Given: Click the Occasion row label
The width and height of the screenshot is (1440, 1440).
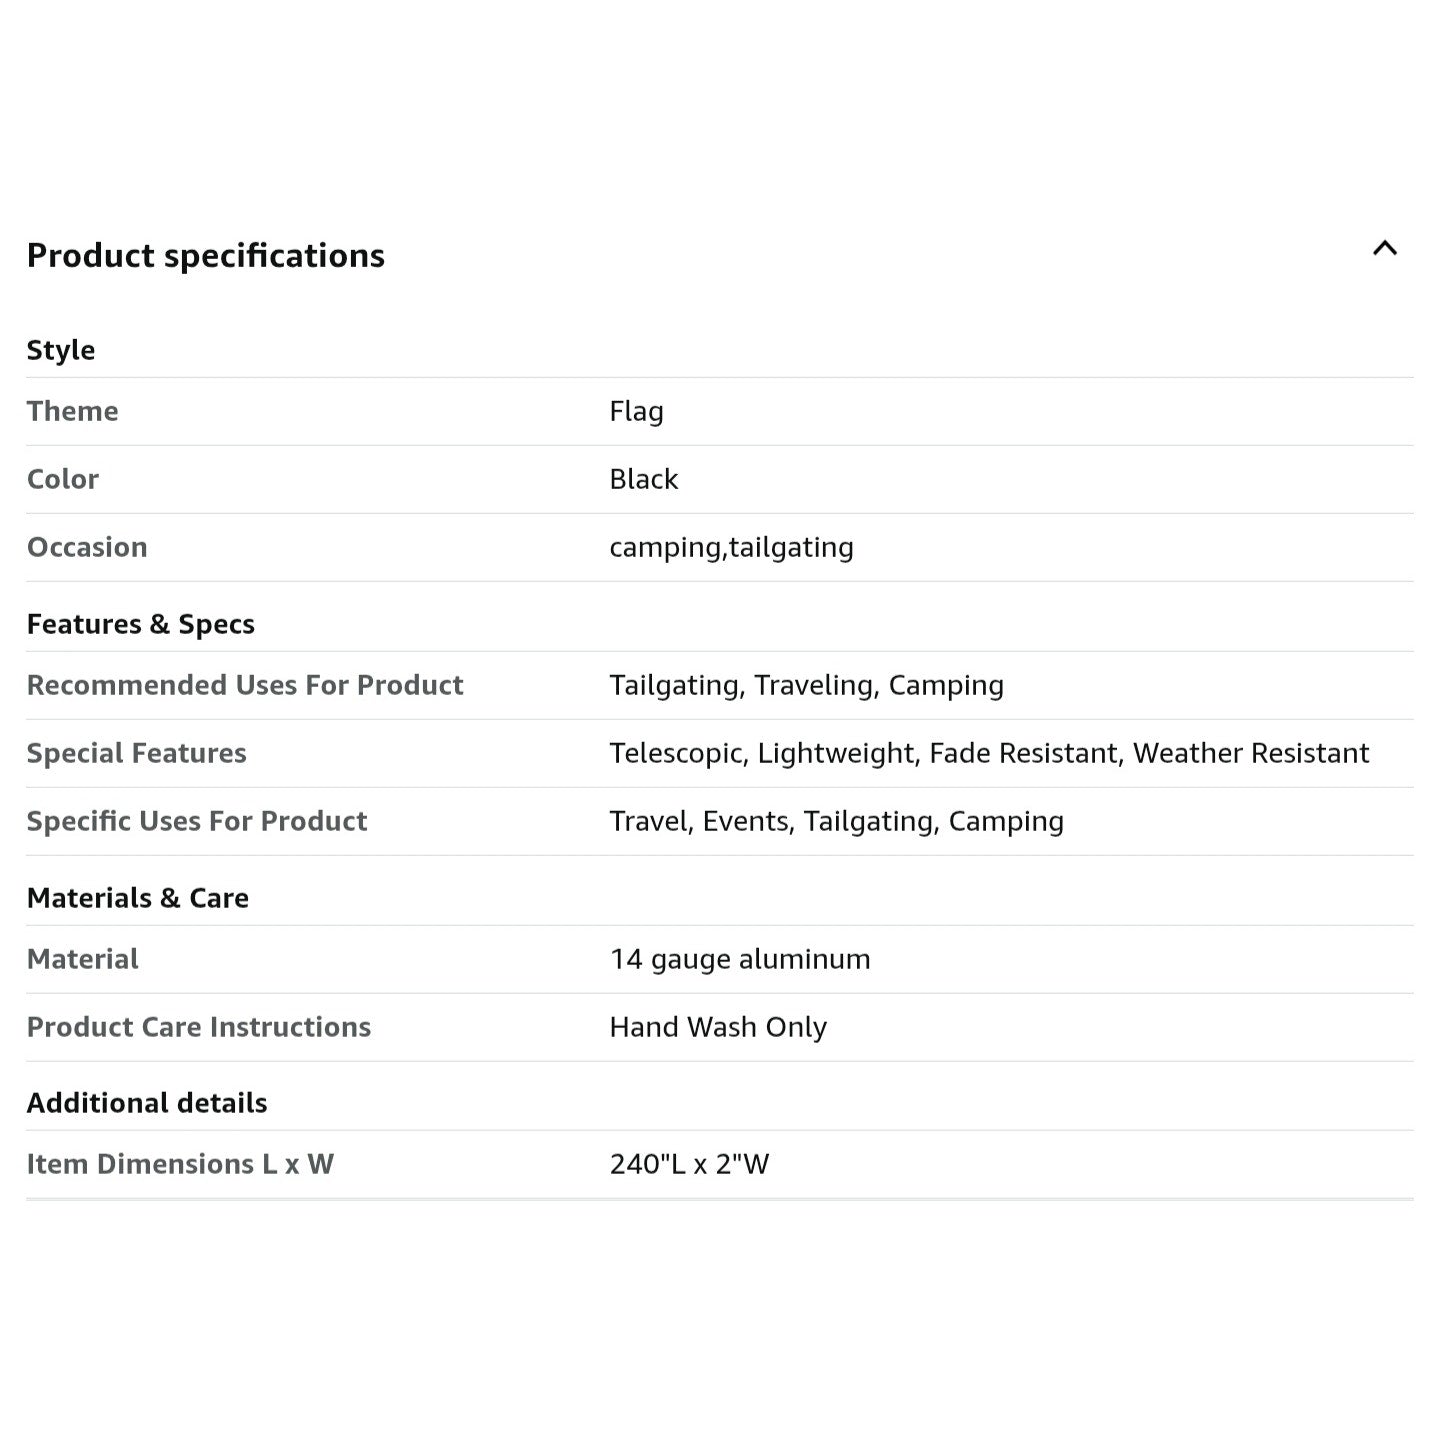Looking at the screenshot, I should point(87,547).
